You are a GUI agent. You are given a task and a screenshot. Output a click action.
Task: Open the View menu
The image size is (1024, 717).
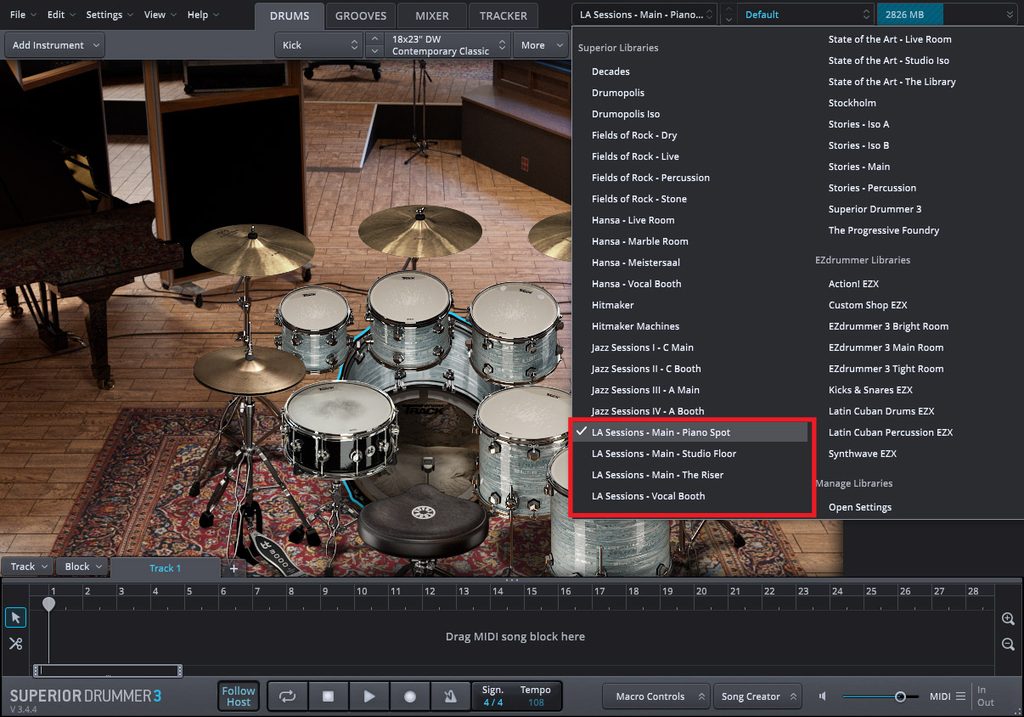tap(160, 14)
